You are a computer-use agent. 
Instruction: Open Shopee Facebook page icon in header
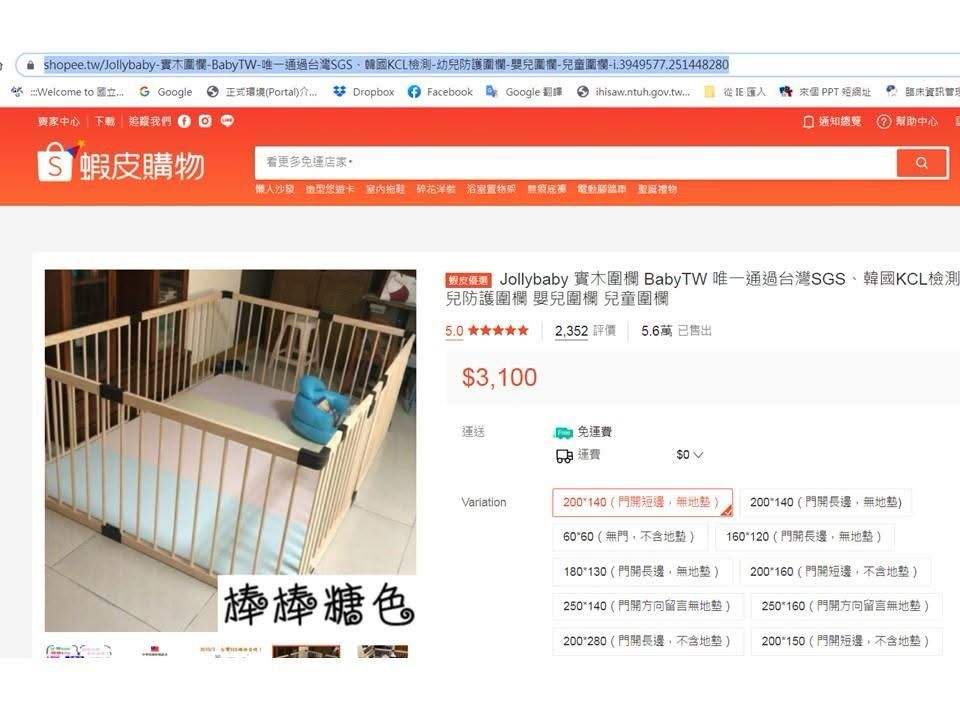pyautogui.click(x=184, y=121)
